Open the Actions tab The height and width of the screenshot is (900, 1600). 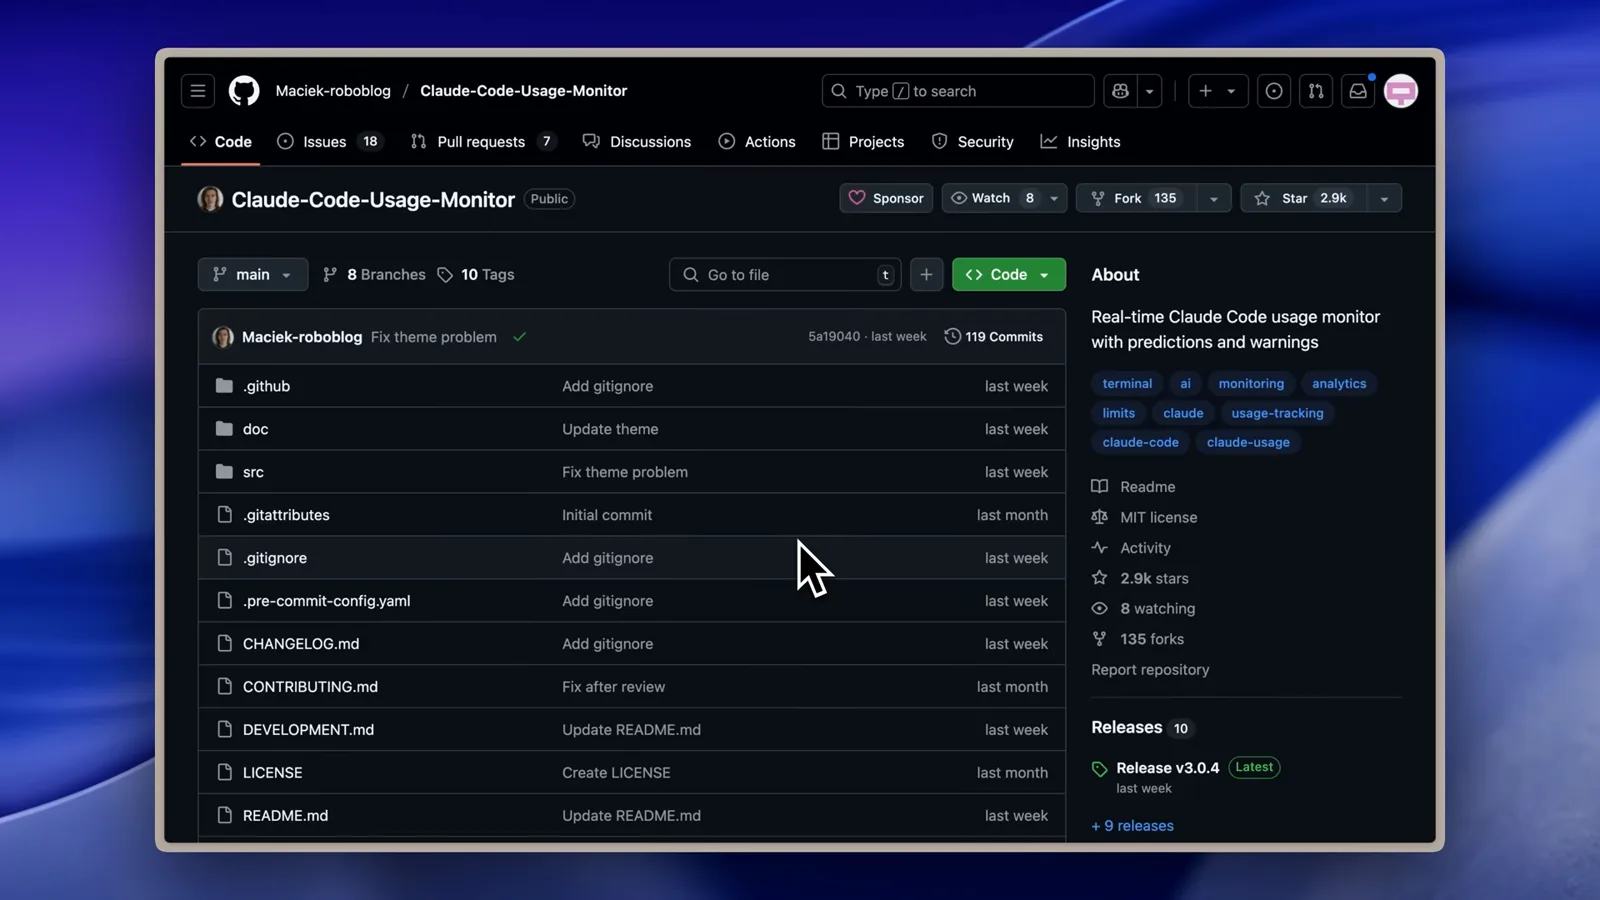(x=757, y=142)
